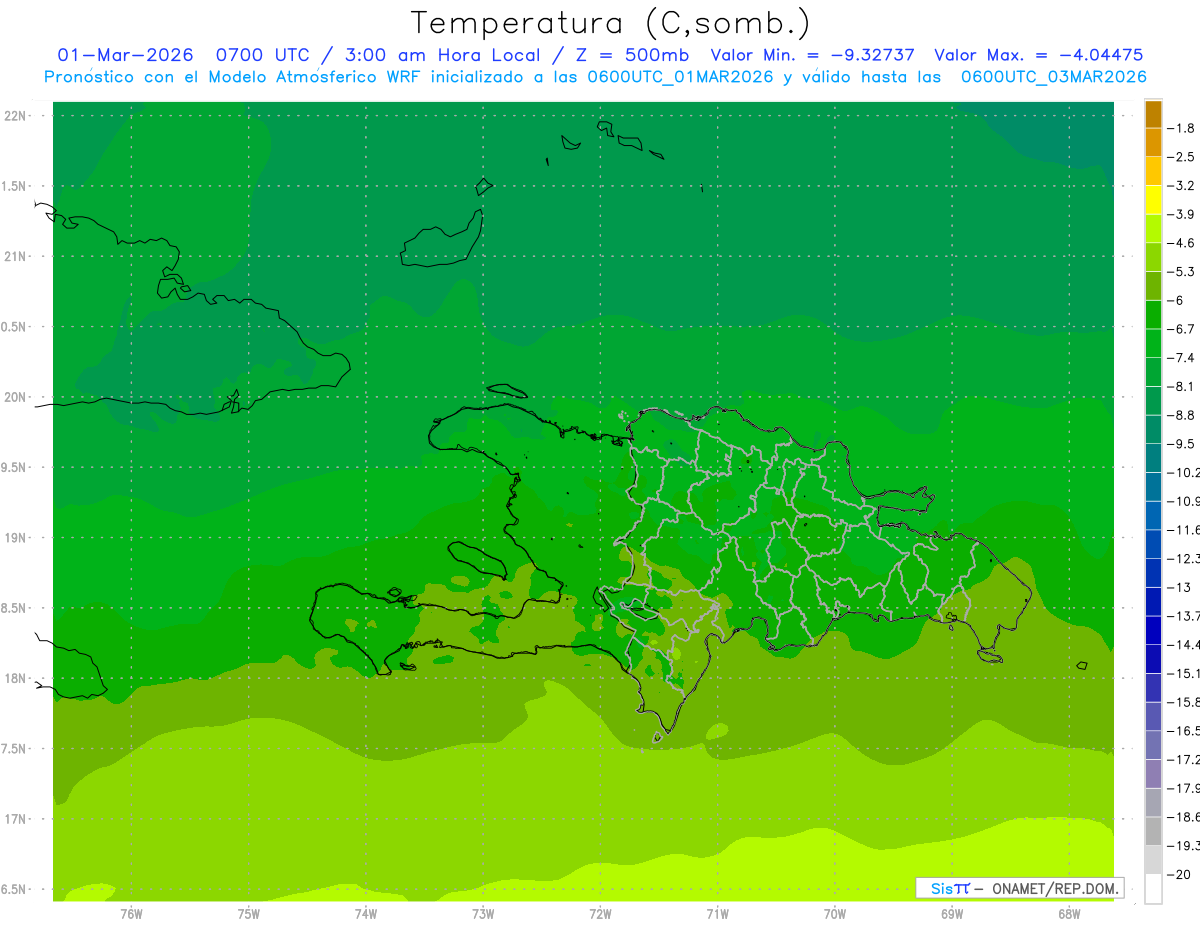Pick the purple swatch between -17.2 and -17.9
Viewport: 1200px width, 927px height.
pyautogui.click(x=1153, y=773)
